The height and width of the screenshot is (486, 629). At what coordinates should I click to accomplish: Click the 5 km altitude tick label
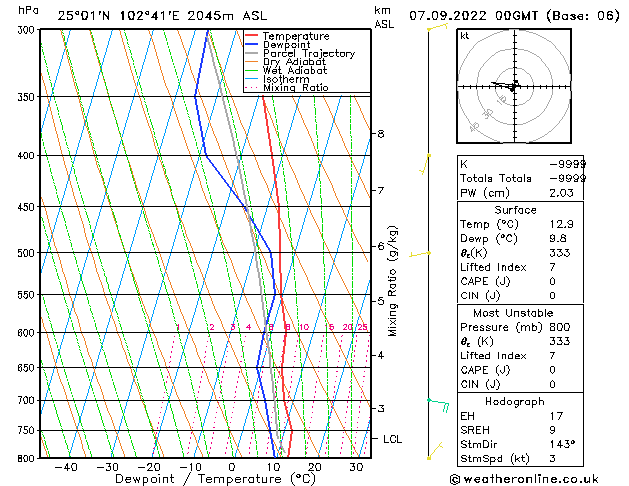pyautogui.click(x=381, y=301)
